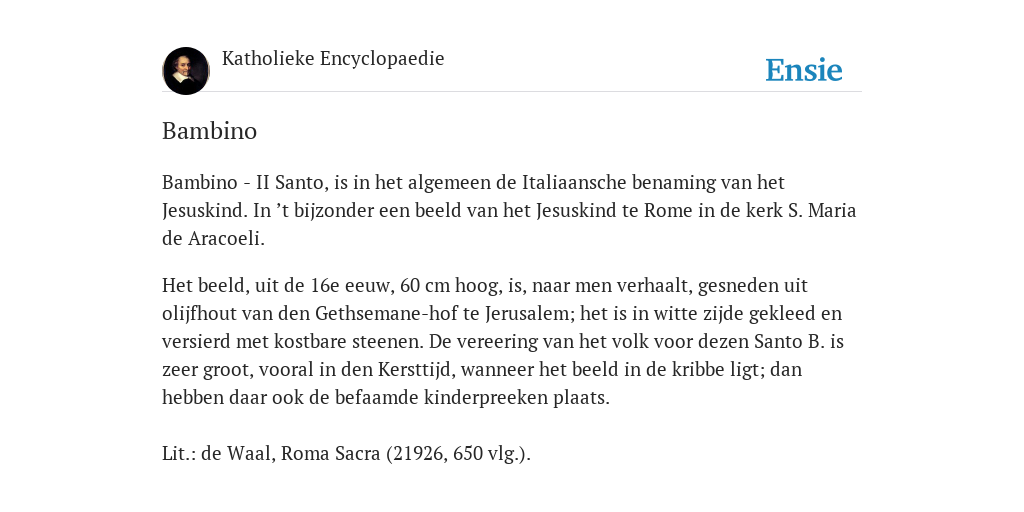Click the word 'Aracoeli' in the text

click(224, 238)
